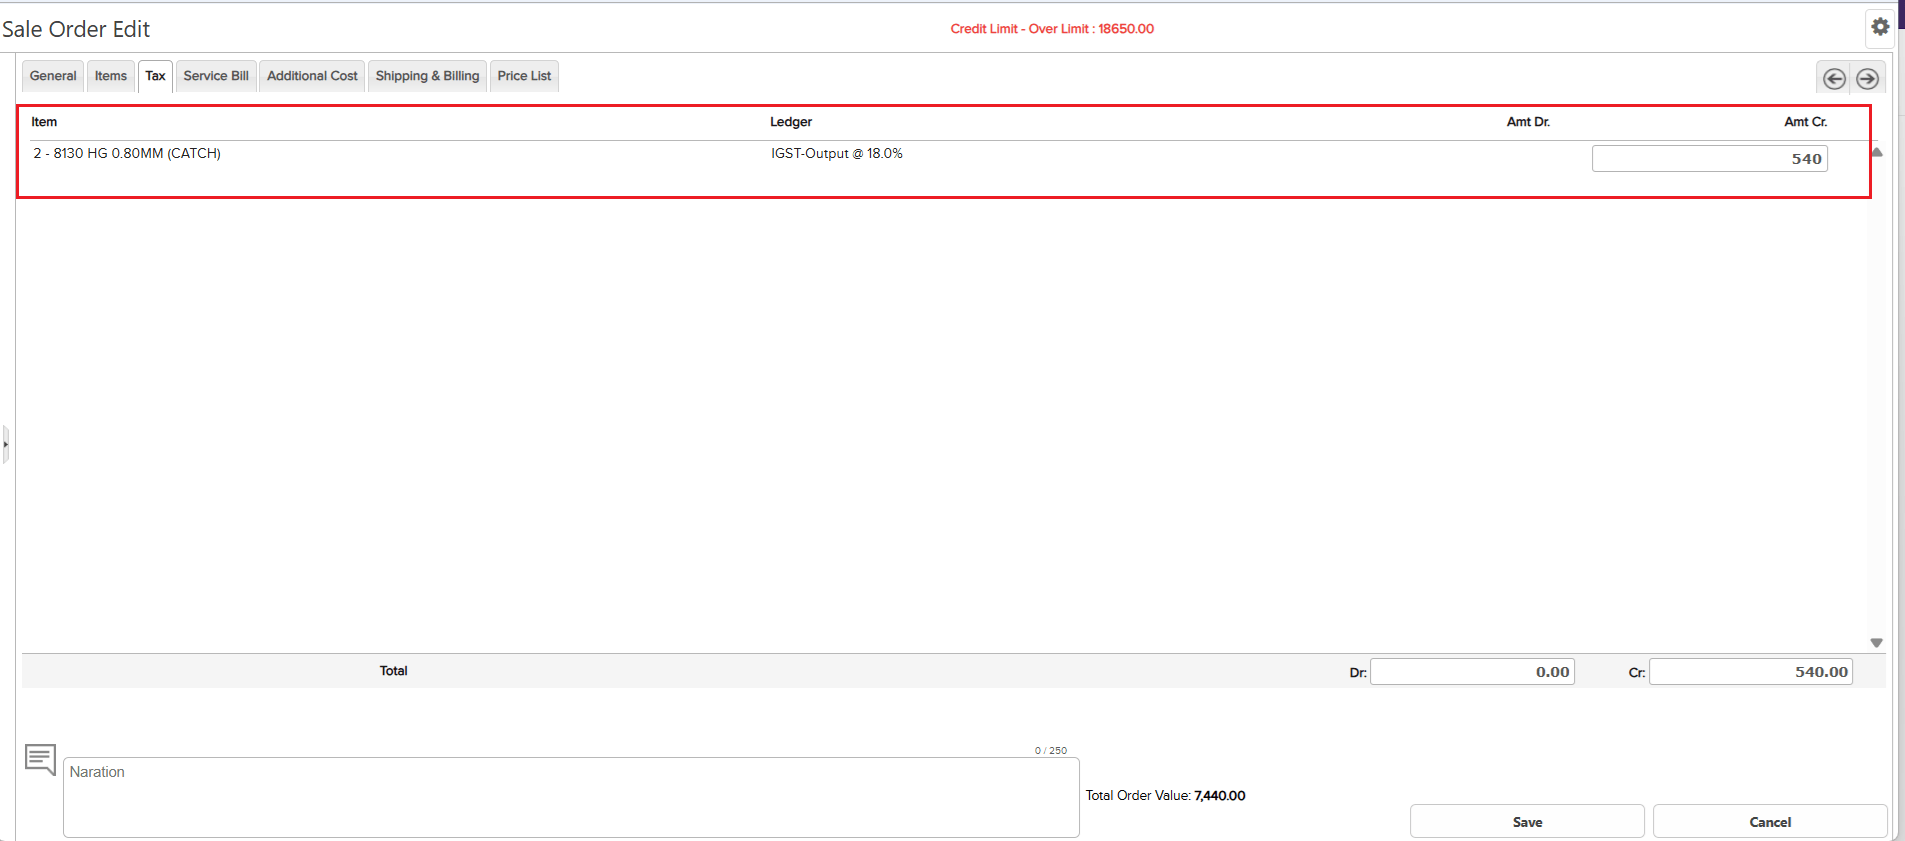Open the Price List tab
1905x841 pixels.
[x=524, y=76]
